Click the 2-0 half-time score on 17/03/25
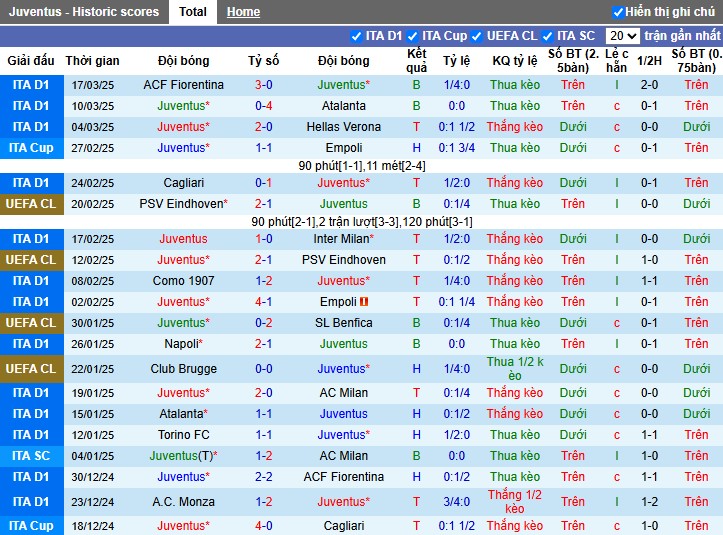This screenshot has width=723, height=535. (649, 85)
